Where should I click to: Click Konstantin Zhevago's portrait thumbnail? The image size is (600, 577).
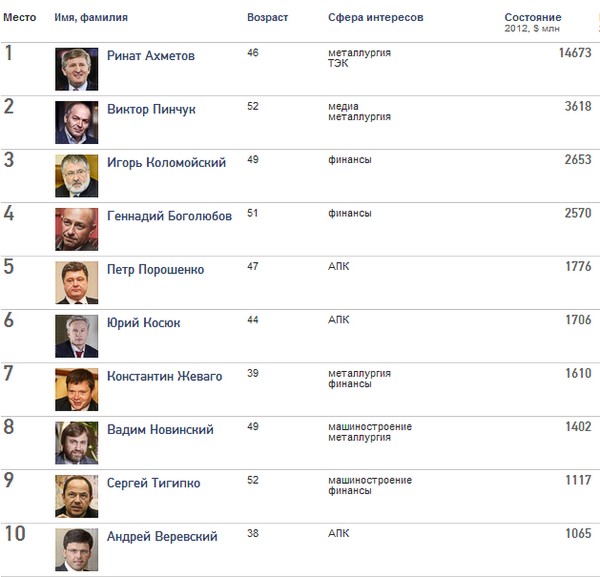(76, 389)
